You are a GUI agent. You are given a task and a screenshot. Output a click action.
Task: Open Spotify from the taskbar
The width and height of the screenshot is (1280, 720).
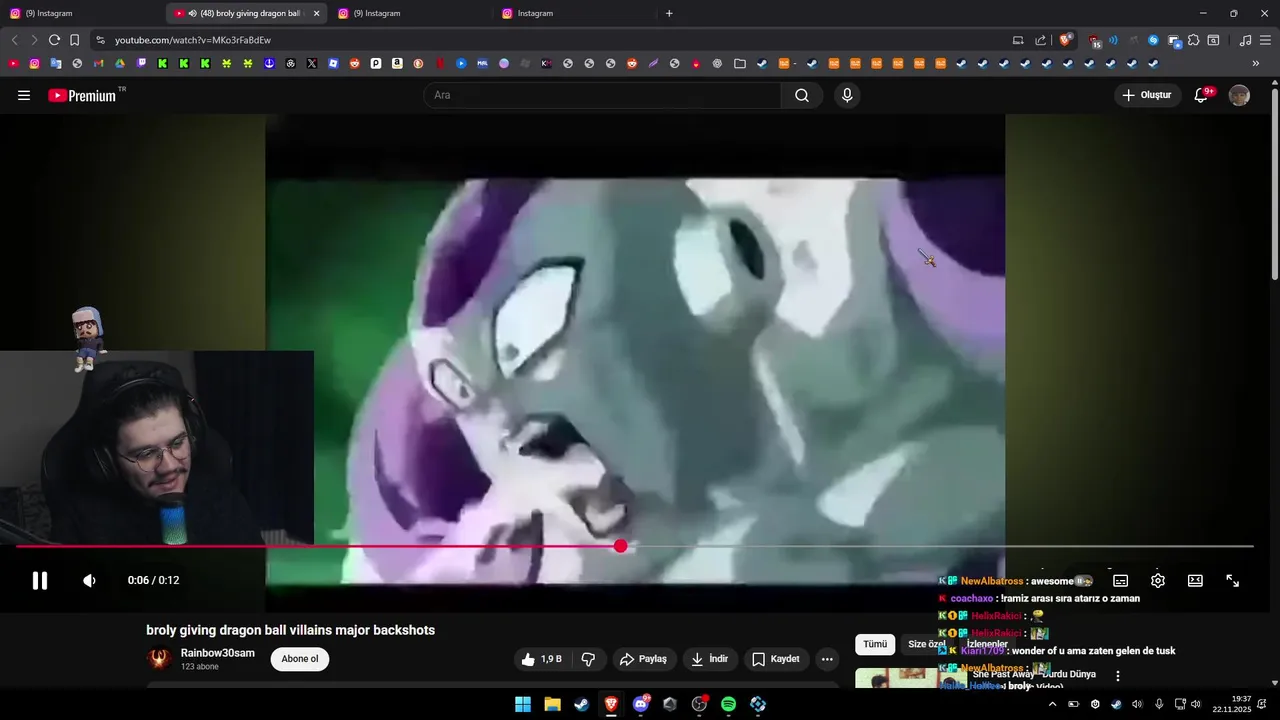coord(729,704)
